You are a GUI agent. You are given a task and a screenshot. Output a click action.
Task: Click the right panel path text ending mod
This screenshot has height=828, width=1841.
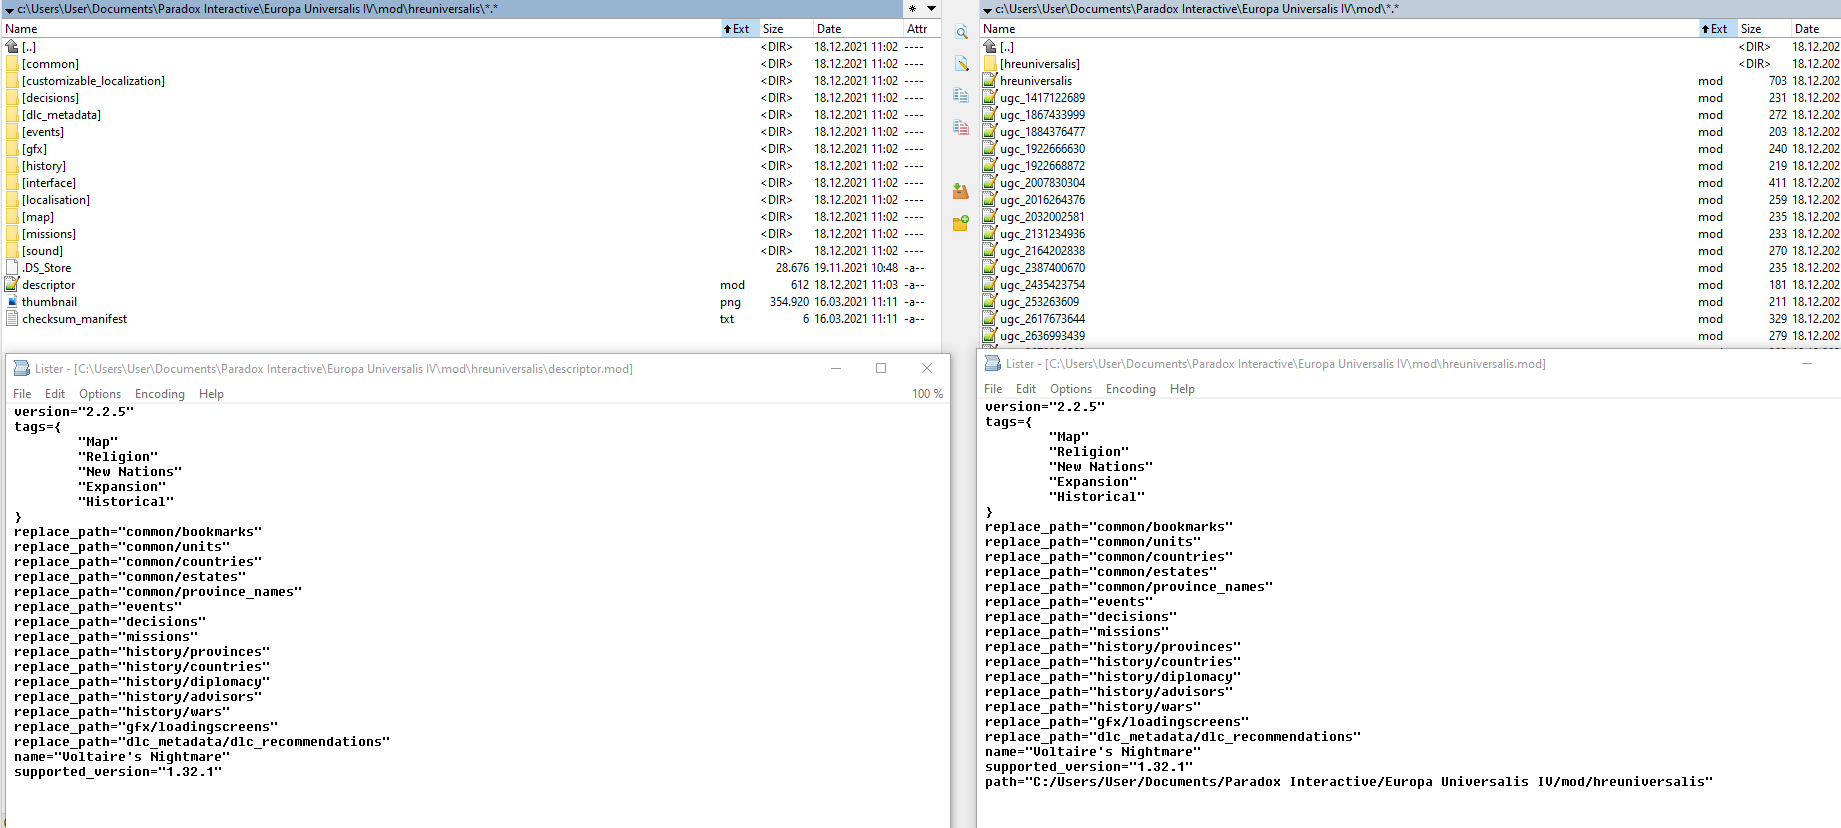point(1197,9)
